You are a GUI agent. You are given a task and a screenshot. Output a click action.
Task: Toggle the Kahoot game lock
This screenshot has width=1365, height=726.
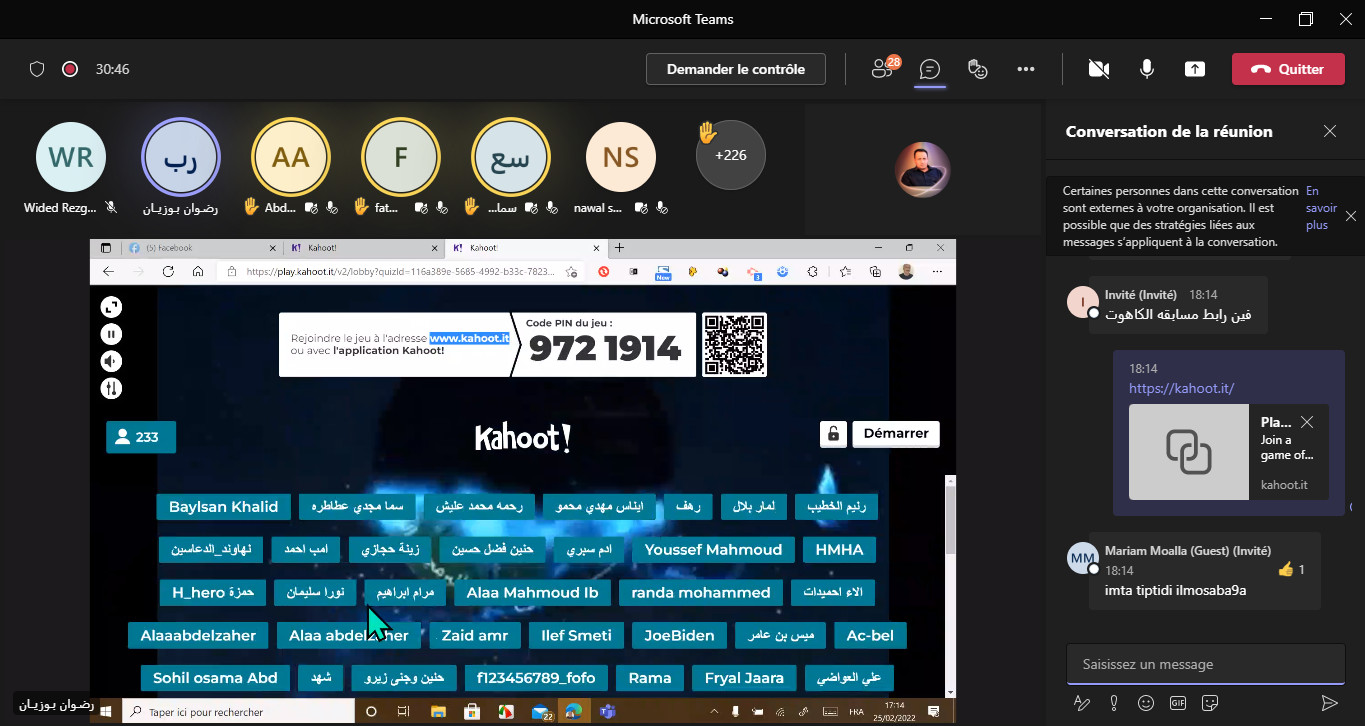[x=832, y=434]
